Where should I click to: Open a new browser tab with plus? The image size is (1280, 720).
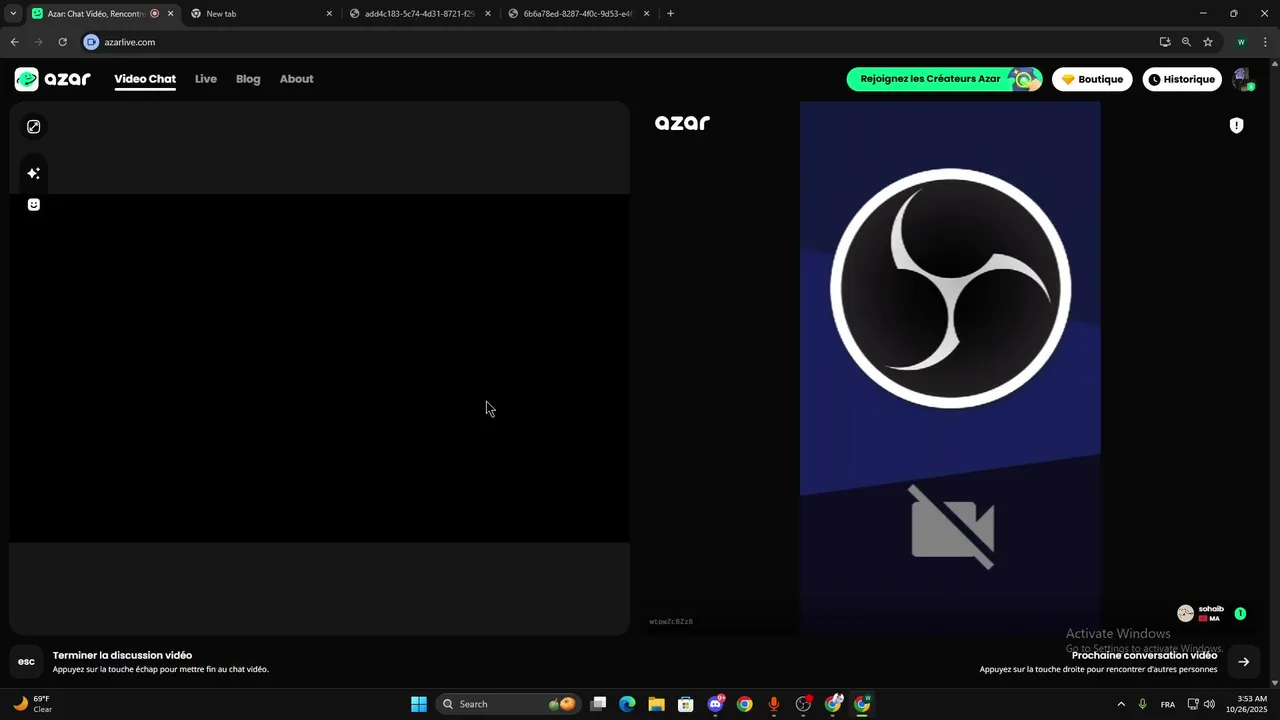point(670,14)
